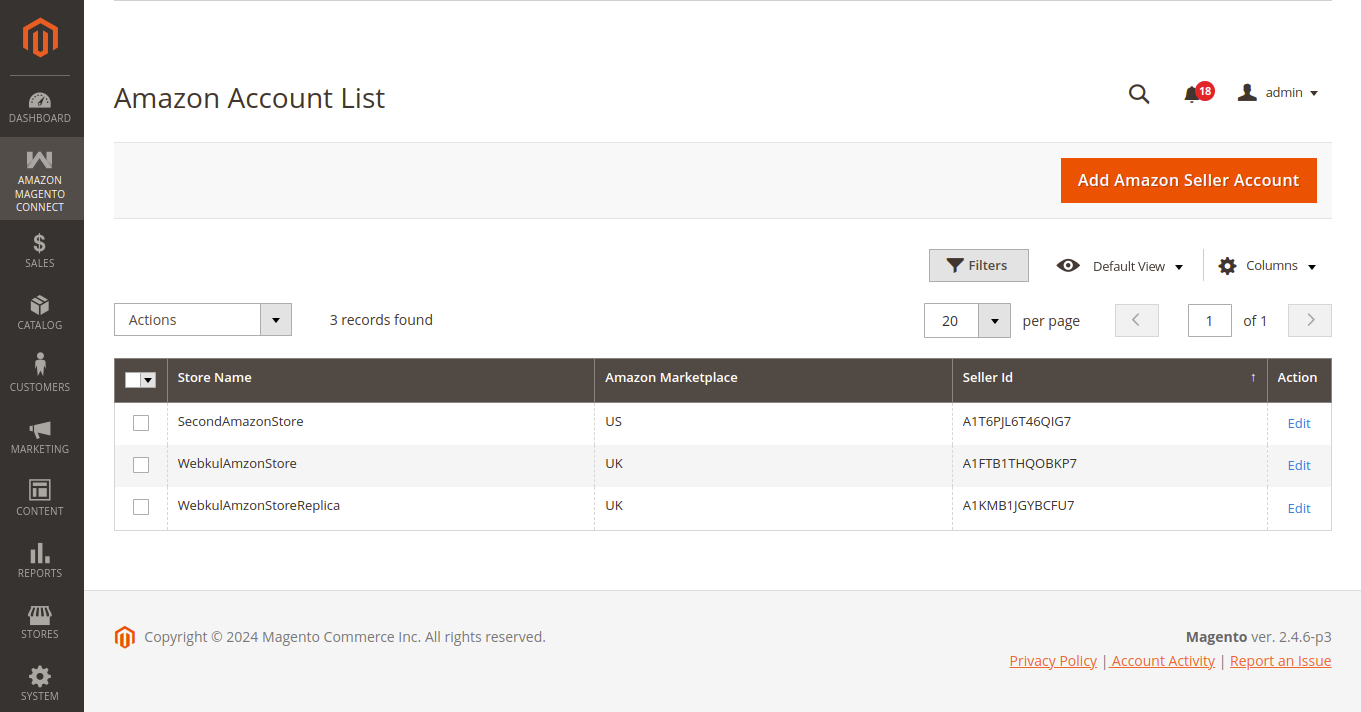The image size is (1361, 712).
Task: Toggle the select-all header checkbox
Action: click(133, 380)
